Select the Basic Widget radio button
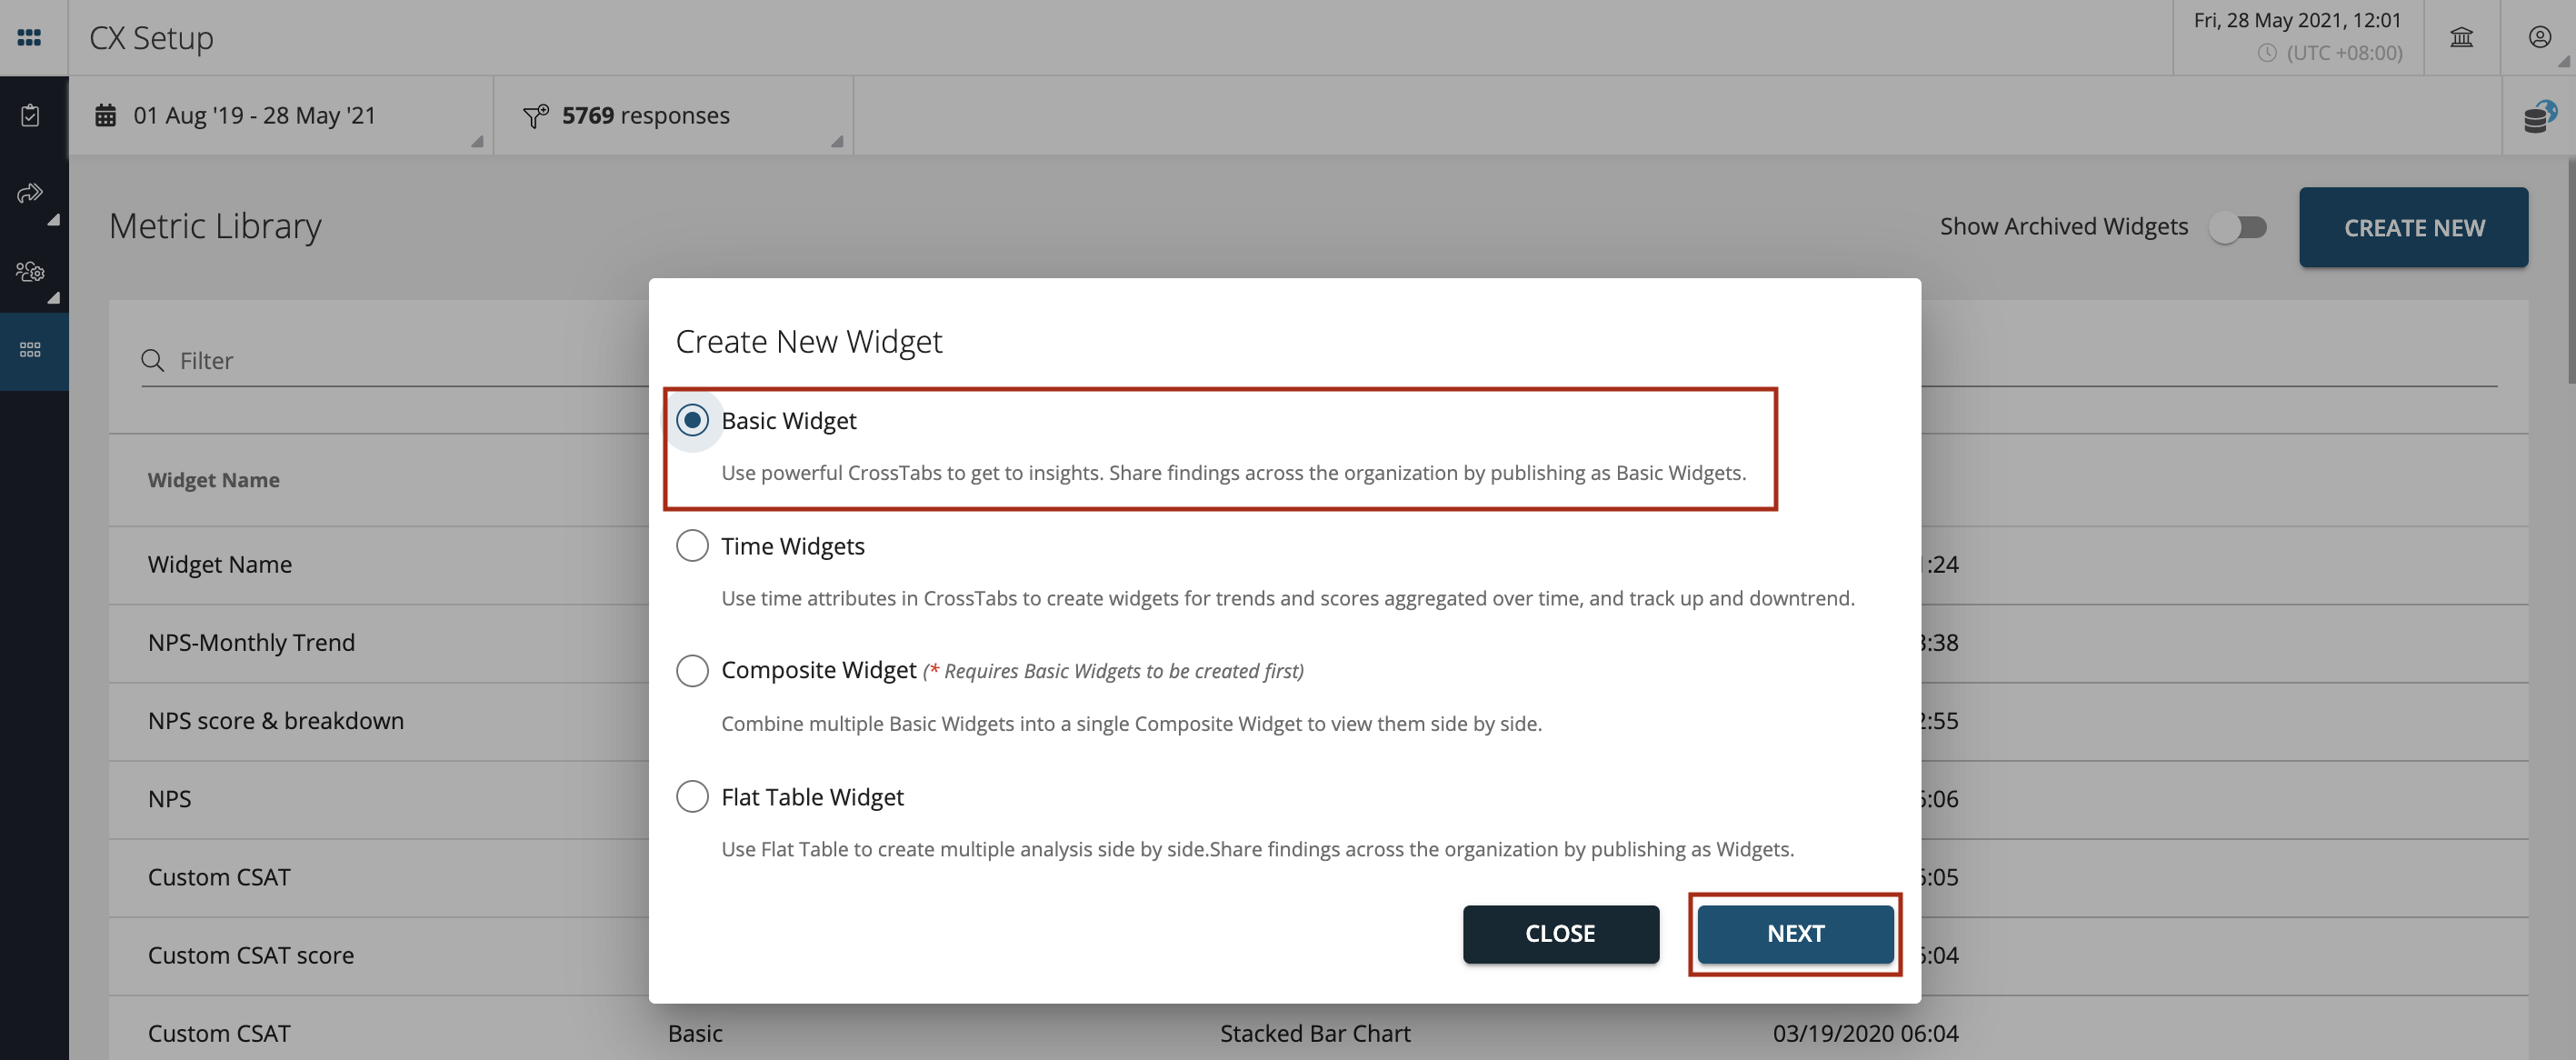Viewport: 2576px width, 1060px height. pyautogui.click(x=690, y=419)
